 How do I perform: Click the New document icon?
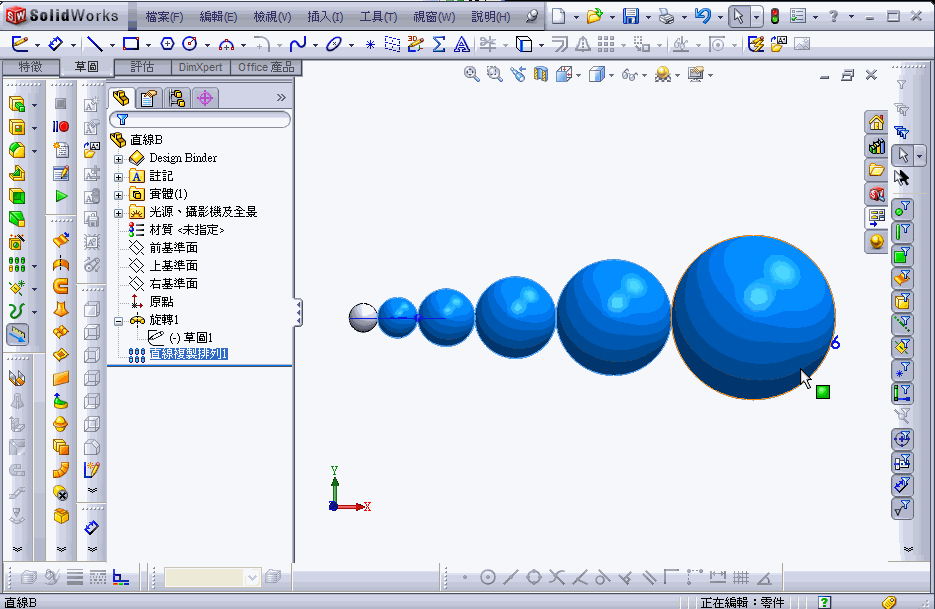[558, 16]
